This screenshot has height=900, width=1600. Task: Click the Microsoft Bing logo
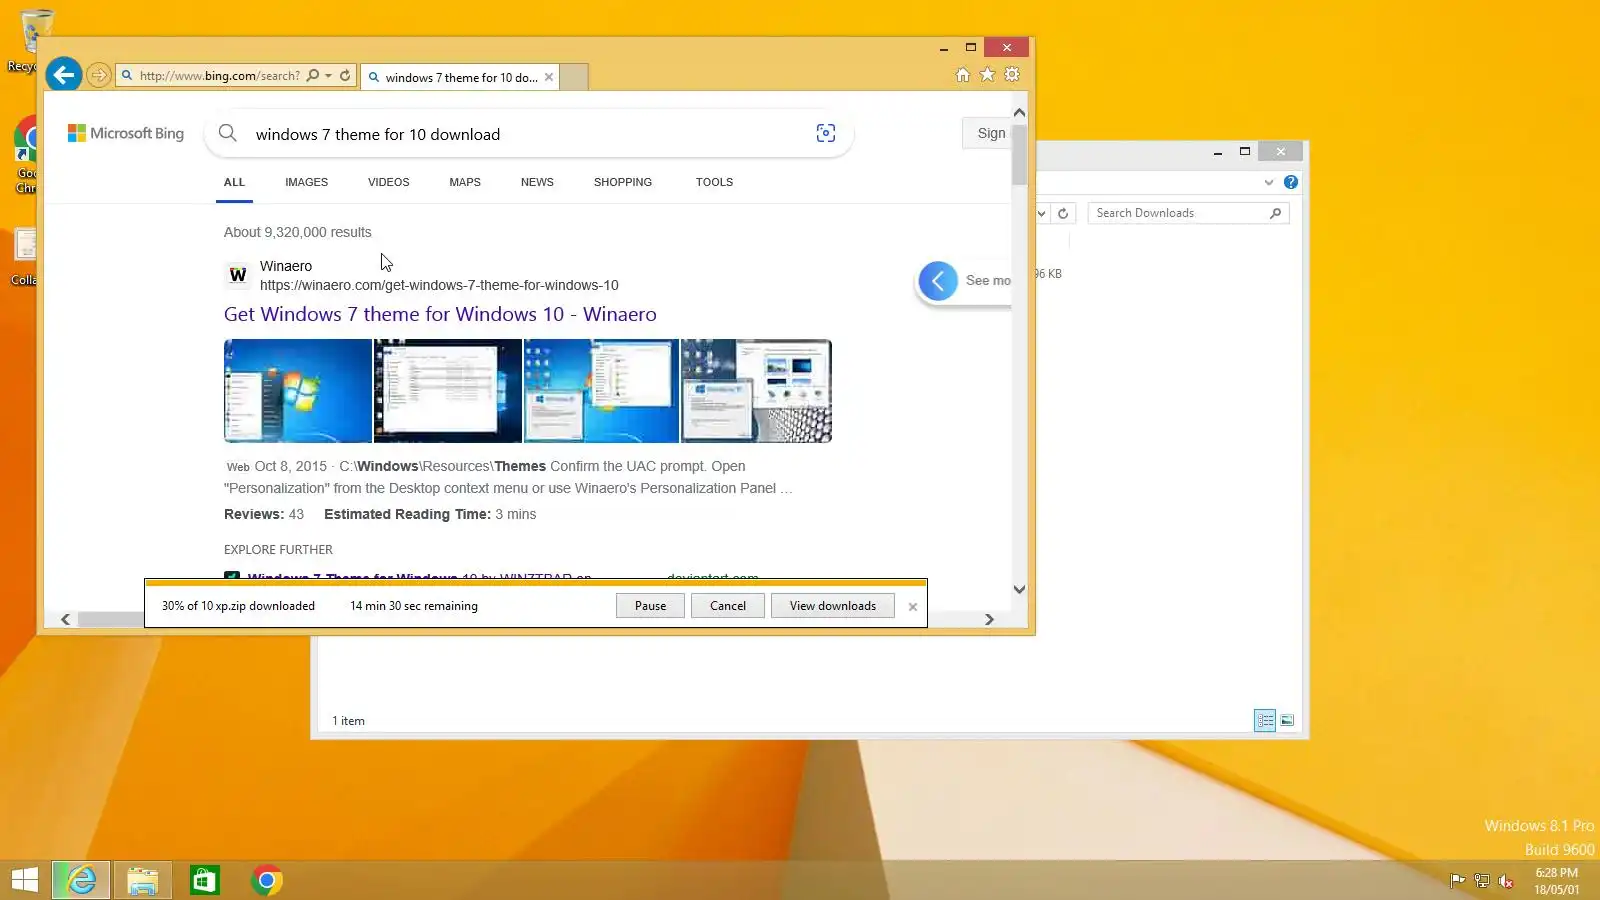(126, 133)
